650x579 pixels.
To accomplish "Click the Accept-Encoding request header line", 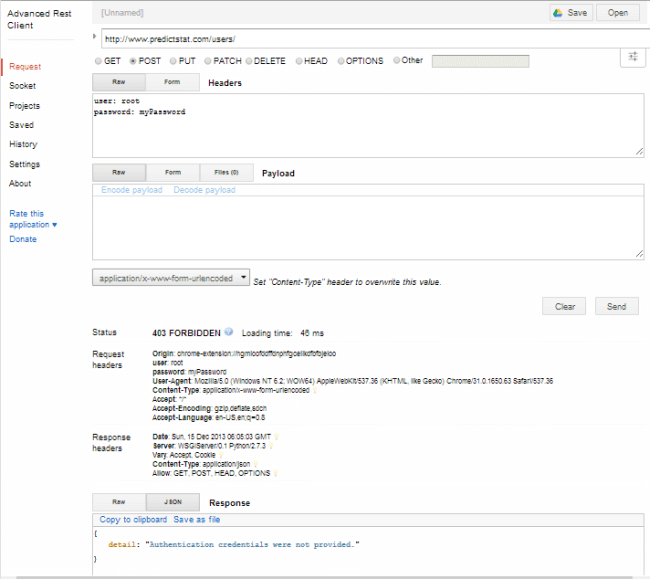I will (x=209, y=408).
